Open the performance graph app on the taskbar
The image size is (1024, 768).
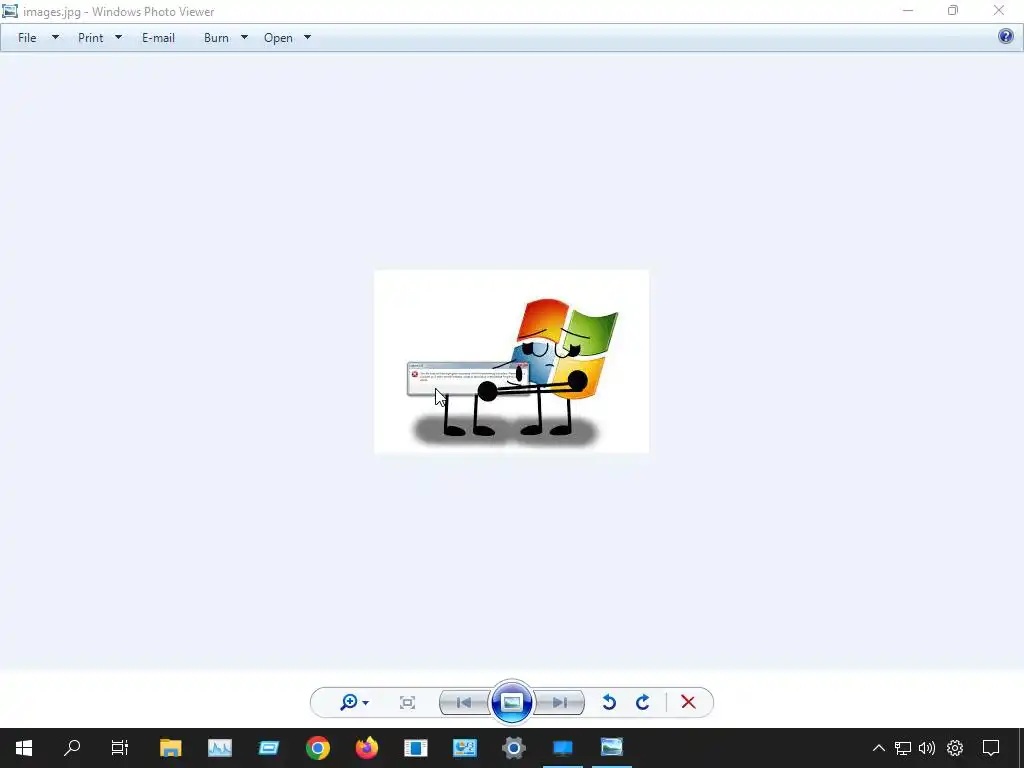(x=219, y=748)
